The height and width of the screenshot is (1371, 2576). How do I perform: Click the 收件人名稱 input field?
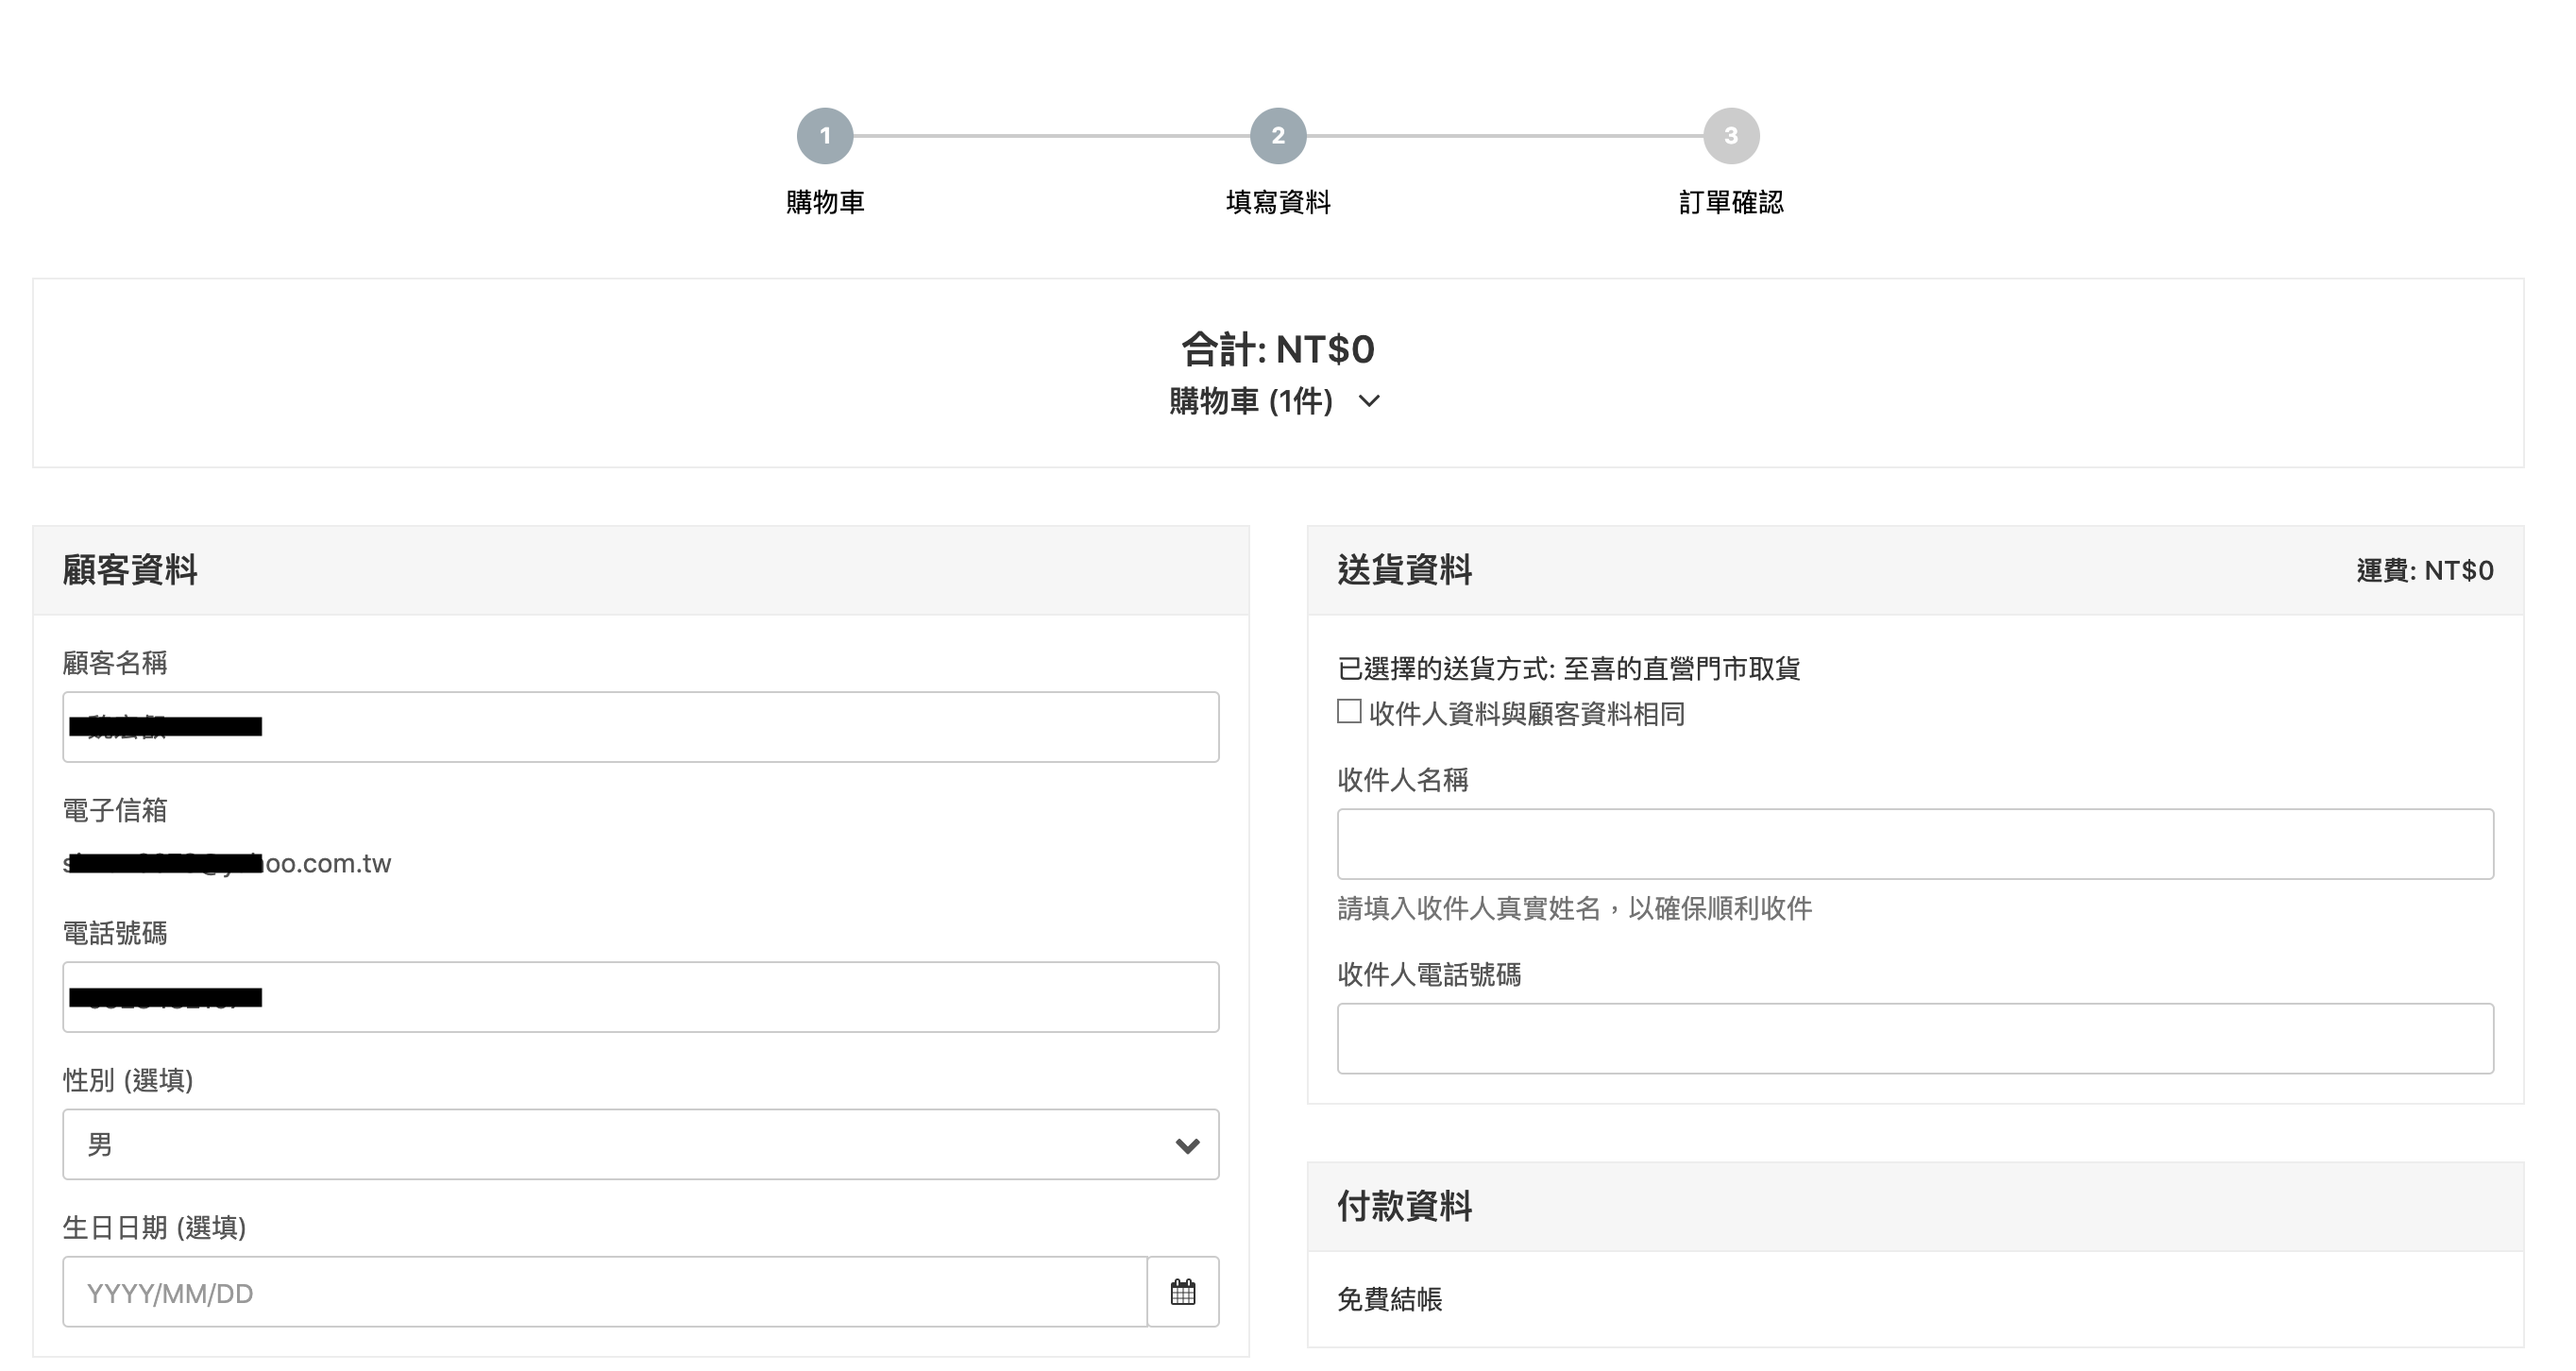pos(1914,844)
